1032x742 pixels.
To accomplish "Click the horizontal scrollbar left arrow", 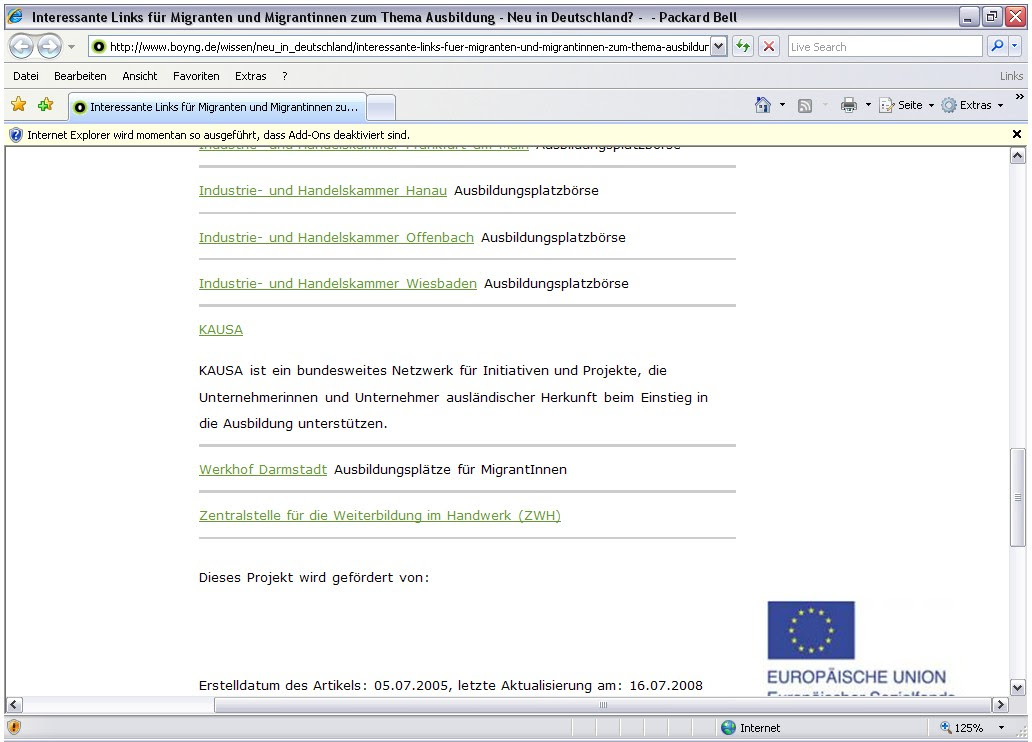I will (14, 704).
